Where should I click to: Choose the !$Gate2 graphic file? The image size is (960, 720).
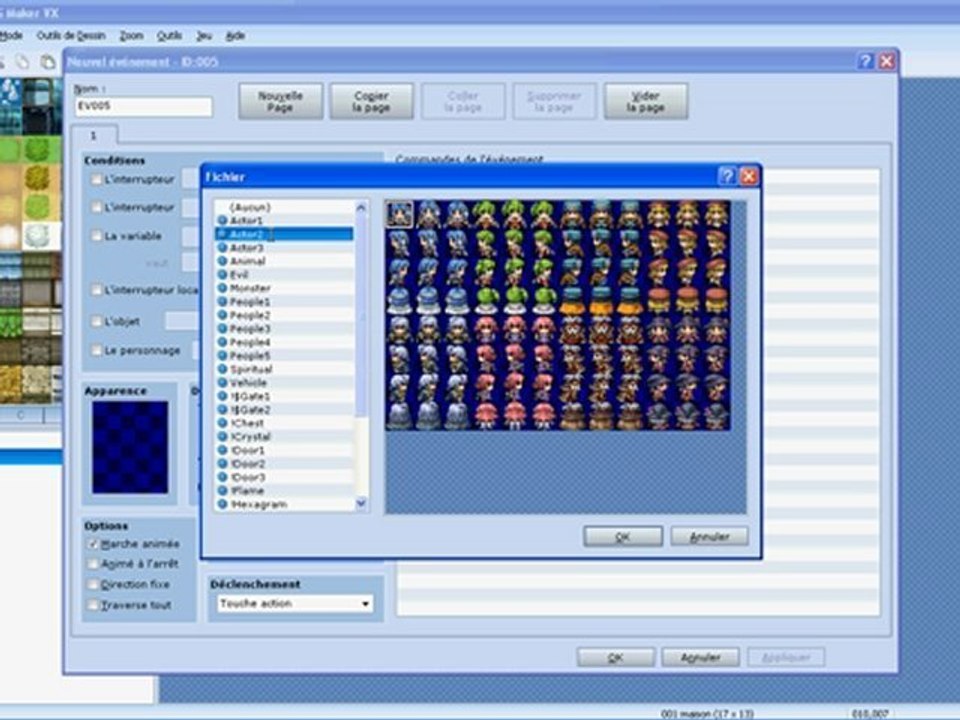coord(284,409)
